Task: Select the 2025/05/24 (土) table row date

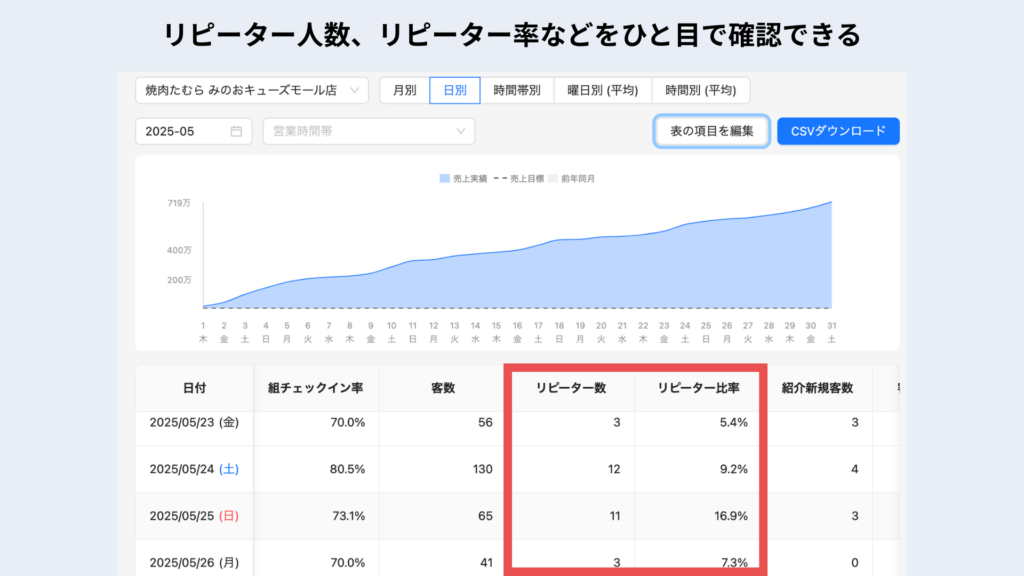Action: (x=193, y=469)
